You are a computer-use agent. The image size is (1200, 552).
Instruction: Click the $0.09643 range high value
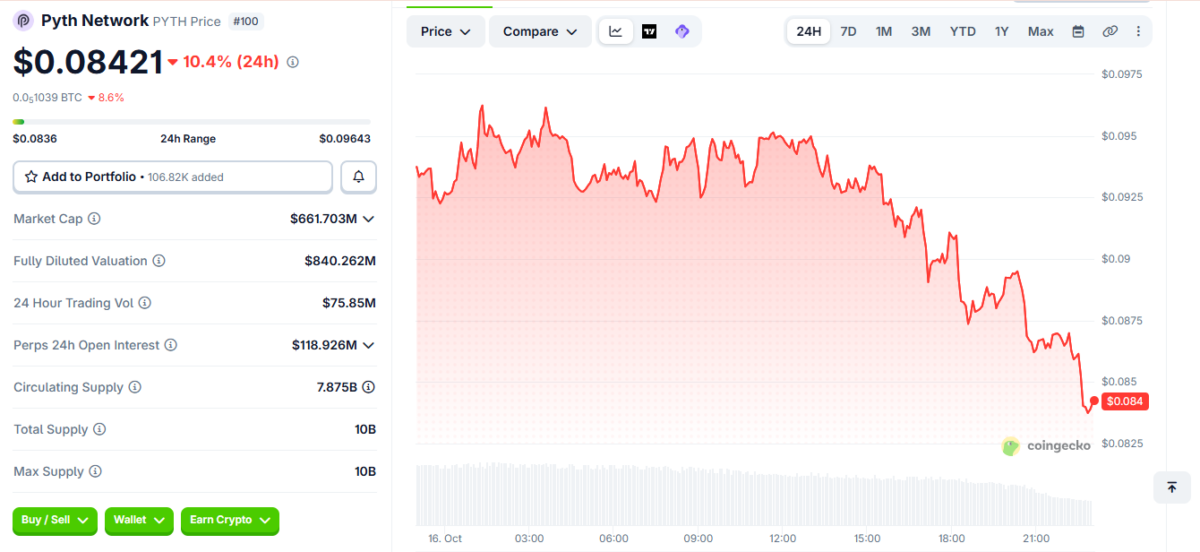click(345, 139)
